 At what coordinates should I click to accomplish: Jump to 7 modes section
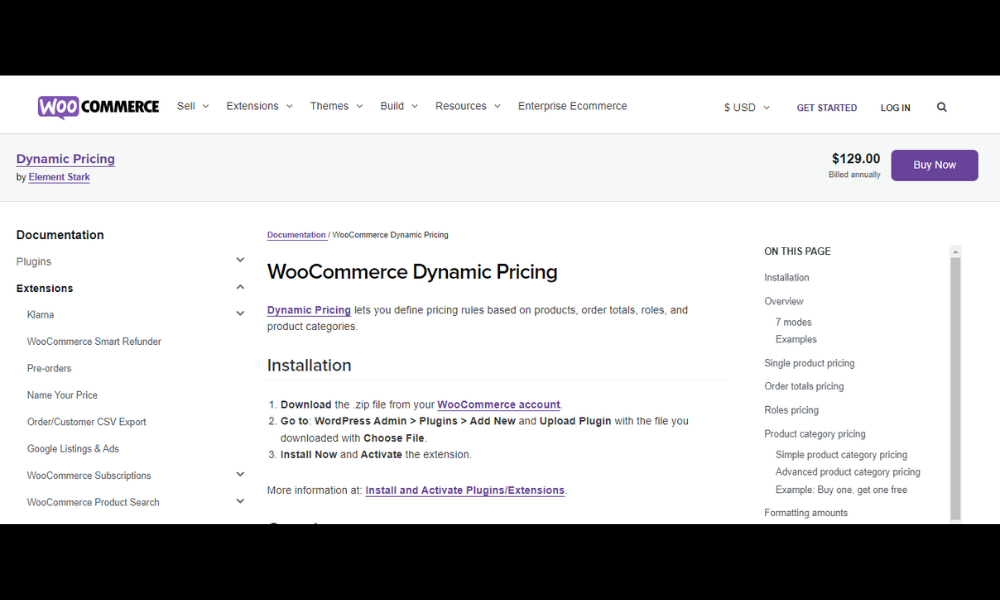(793, 322)
